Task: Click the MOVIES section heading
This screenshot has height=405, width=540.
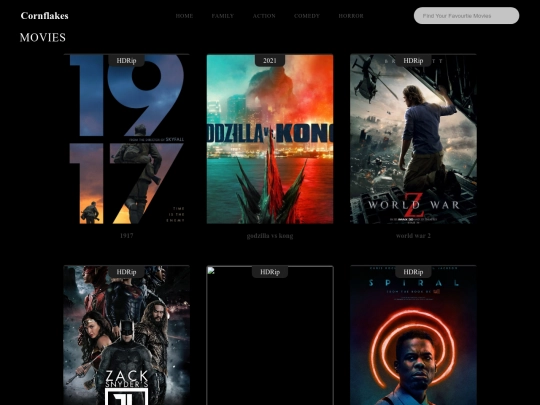Action: pos(43,38)
